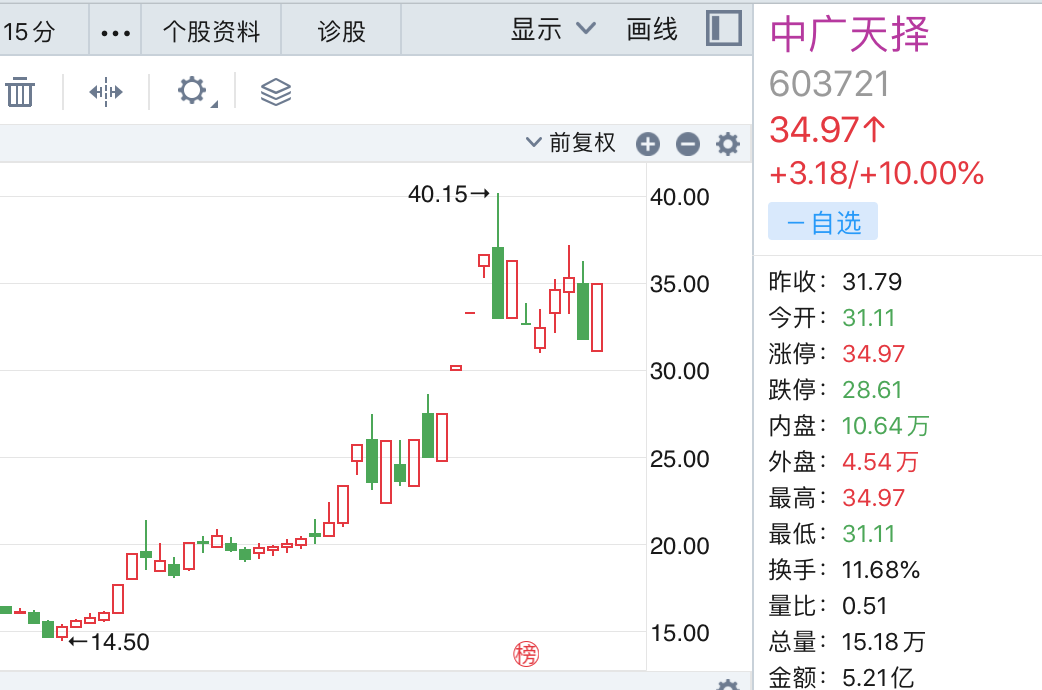Select the candlestick marked 40.15 high

tap(498, 282)
